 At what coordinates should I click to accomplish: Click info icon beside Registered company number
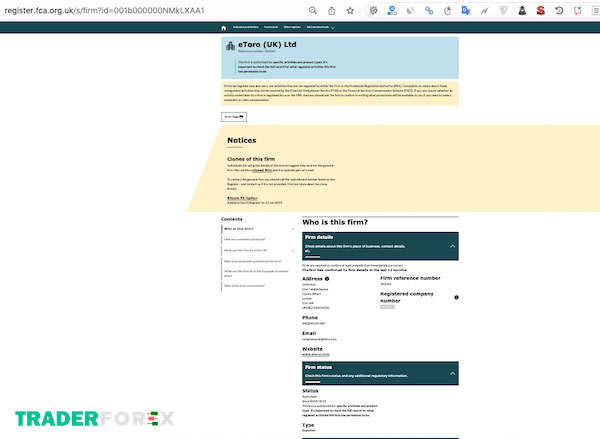pos(456,297)
